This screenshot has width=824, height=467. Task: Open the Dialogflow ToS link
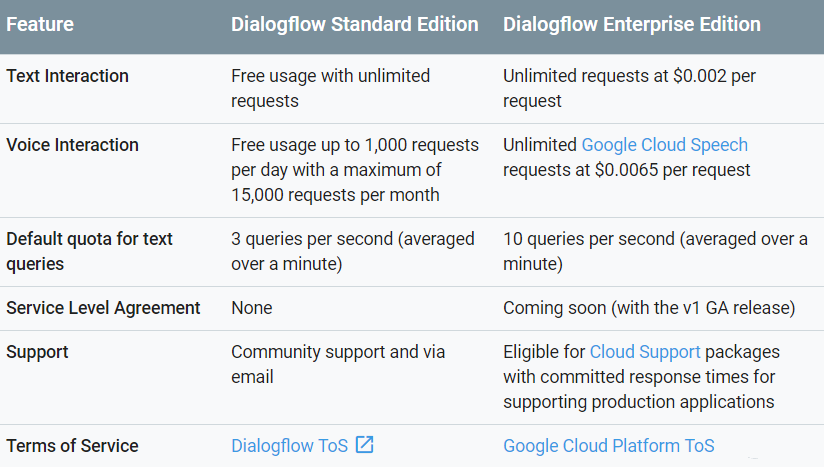(x=289, y=446)
